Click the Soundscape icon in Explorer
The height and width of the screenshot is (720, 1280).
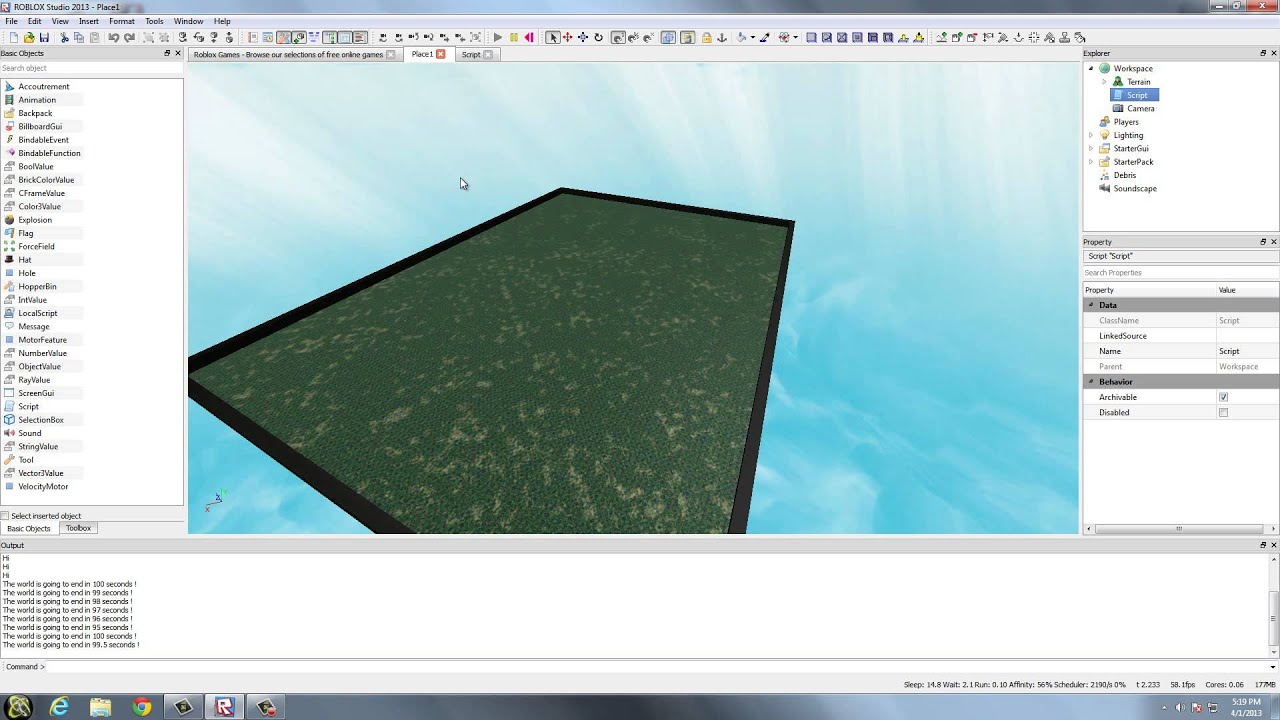[x=1105, y=188]
